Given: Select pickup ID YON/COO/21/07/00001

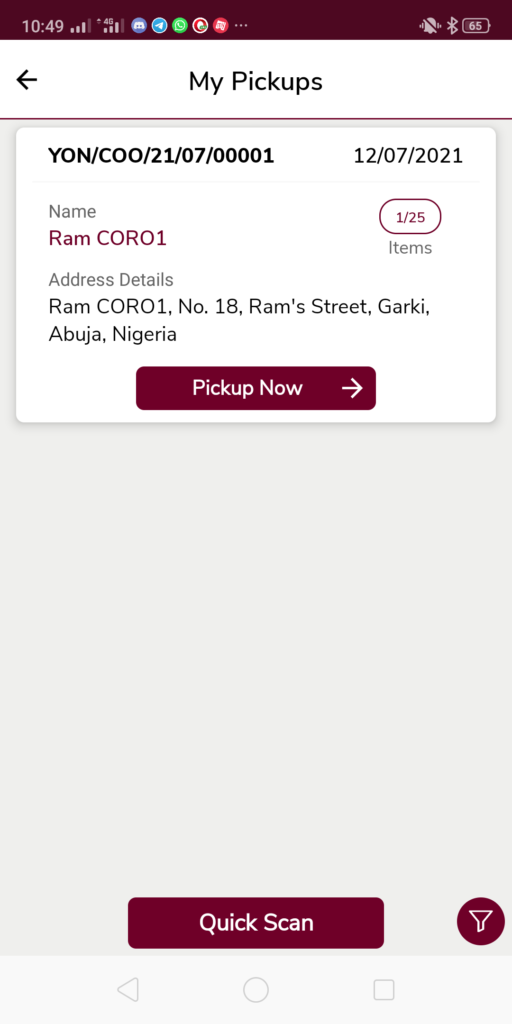Looking at the screenshot, I should 161,156.
